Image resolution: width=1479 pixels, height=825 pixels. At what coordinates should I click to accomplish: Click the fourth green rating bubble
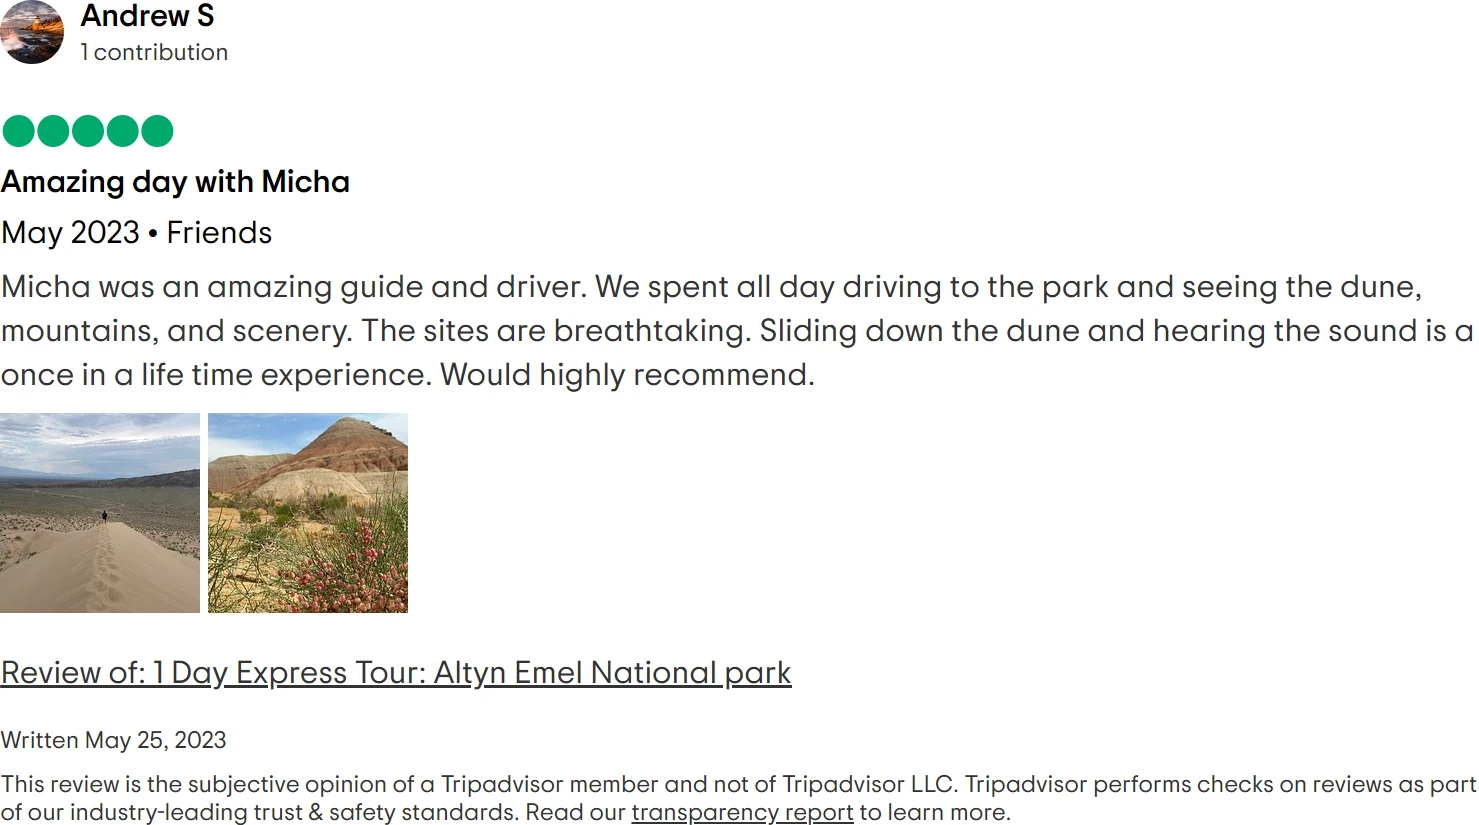tap(122, 131)
